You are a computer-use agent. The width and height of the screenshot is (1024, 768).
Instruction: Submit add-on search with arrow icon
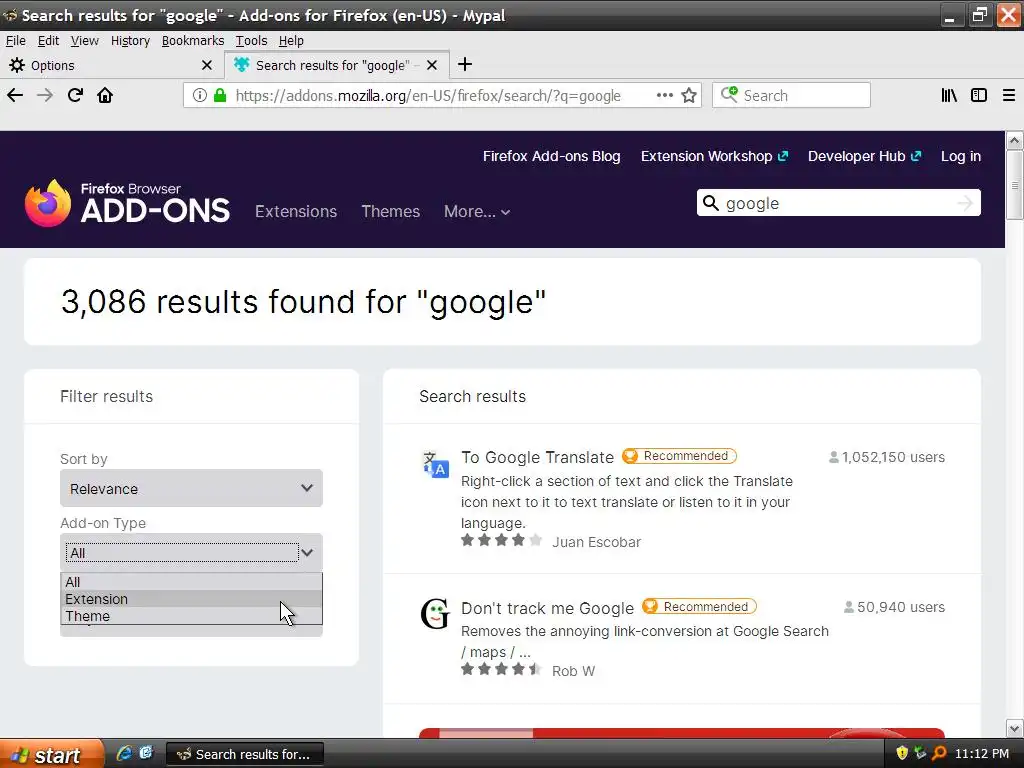pyautogui.click(x=965, y=203)
